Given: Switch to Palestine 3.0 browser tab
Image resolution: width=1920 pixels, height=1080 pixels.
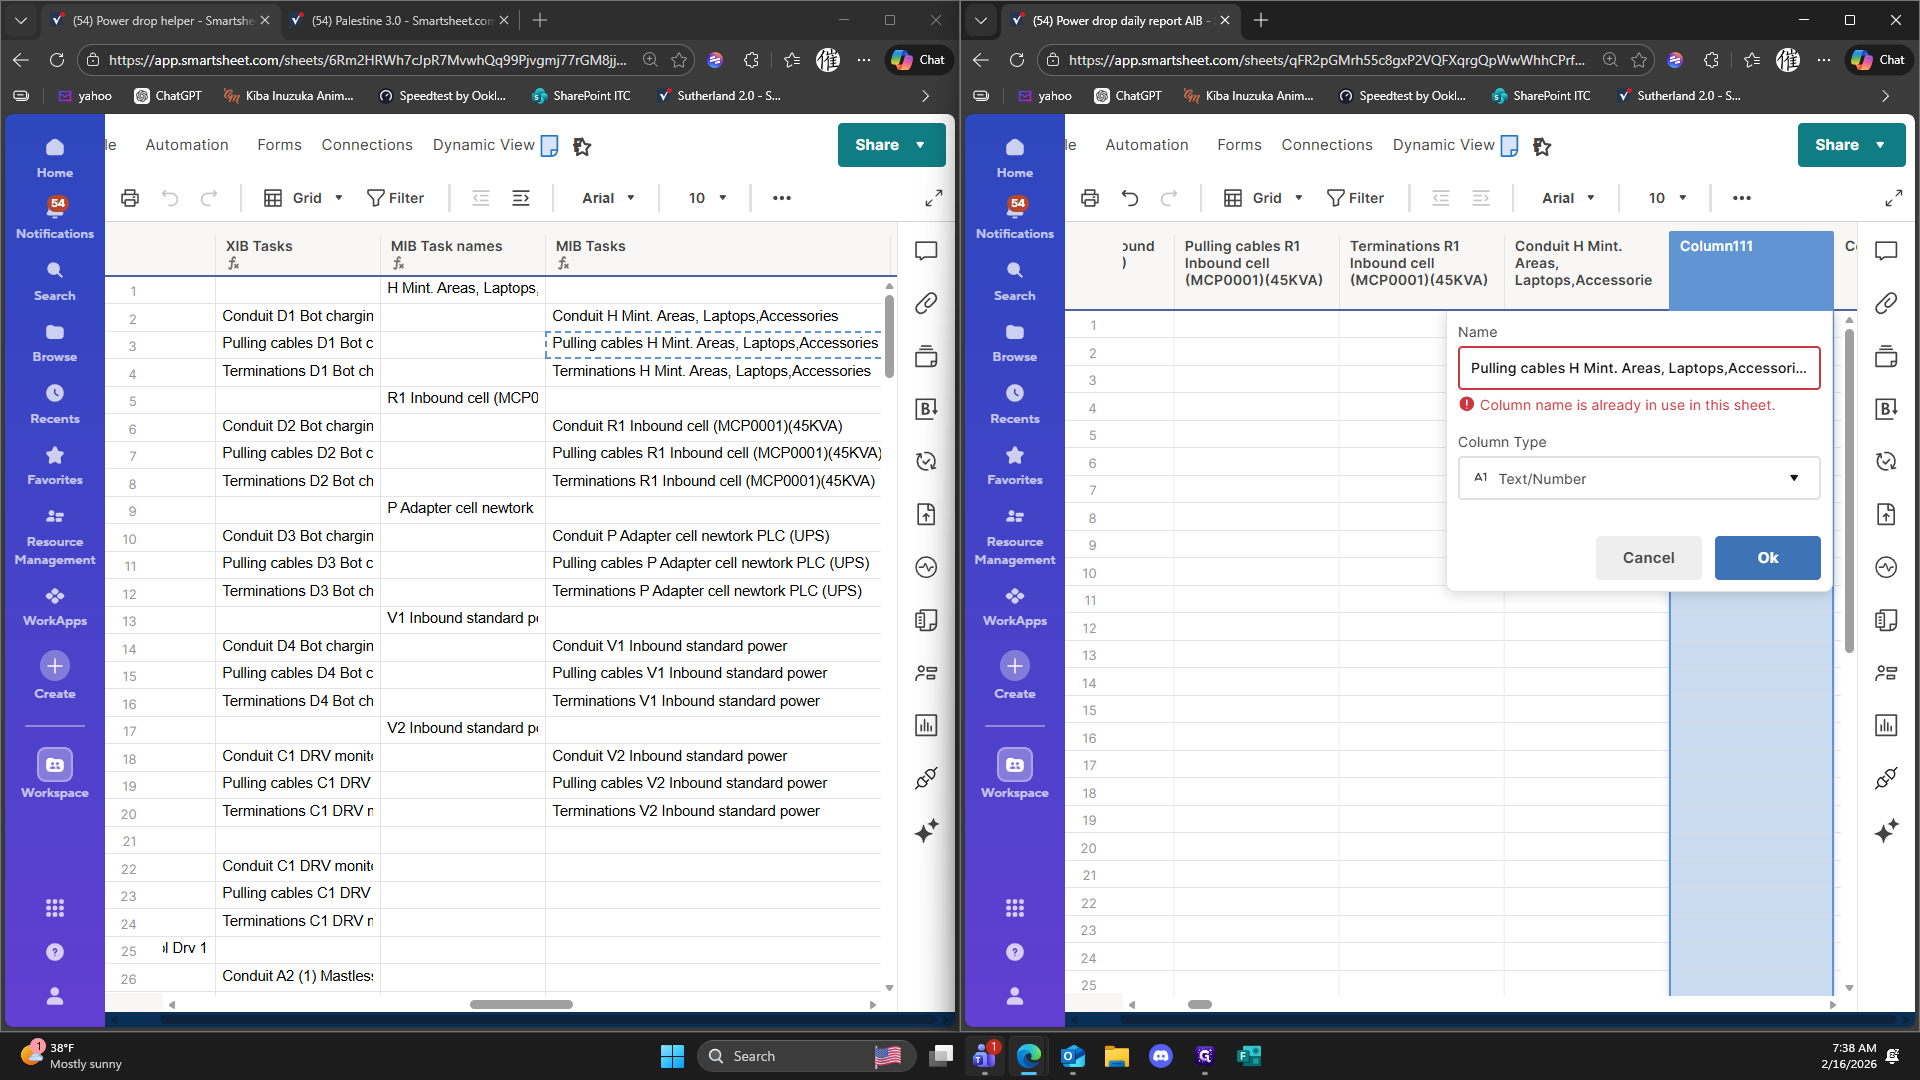Looking at the screenshot, I should pos(400,20).
